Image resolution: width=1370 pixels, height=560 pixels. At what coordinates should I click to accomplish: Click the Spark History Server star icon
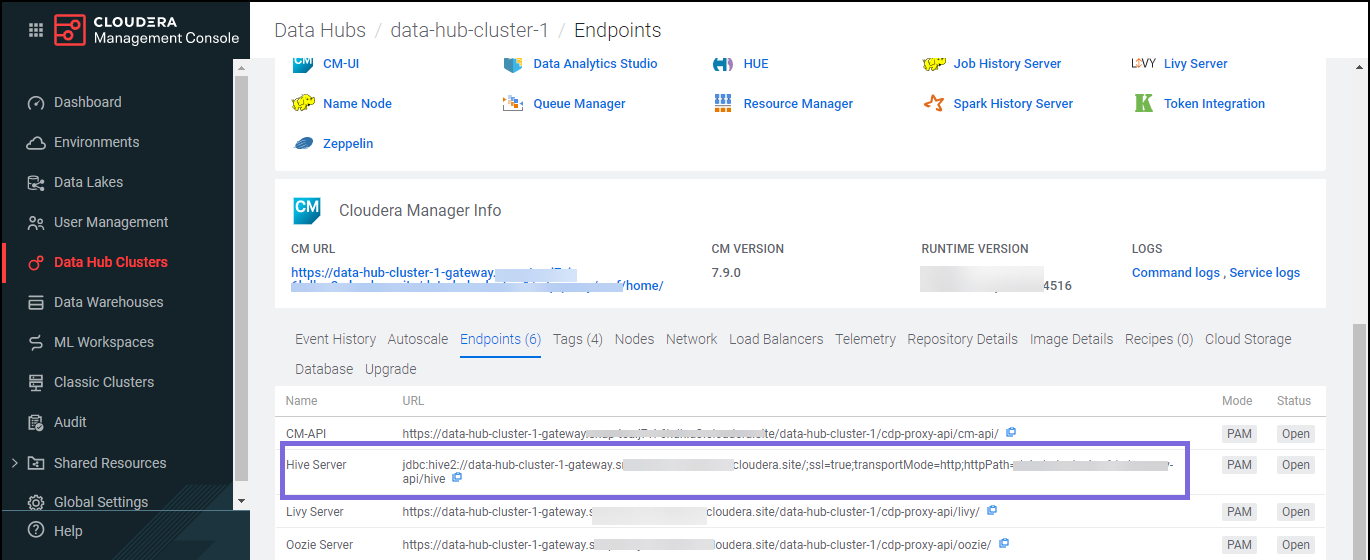(x=933, y=103)
